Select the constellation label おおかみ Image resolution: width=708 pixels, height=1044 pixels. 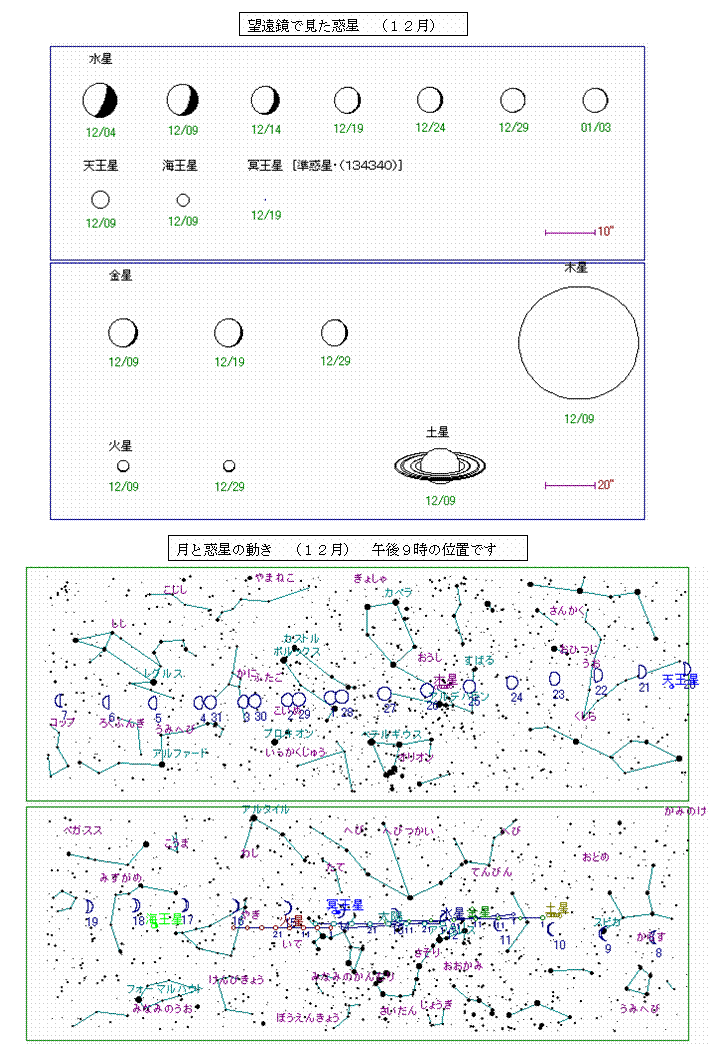coord(462,965)
